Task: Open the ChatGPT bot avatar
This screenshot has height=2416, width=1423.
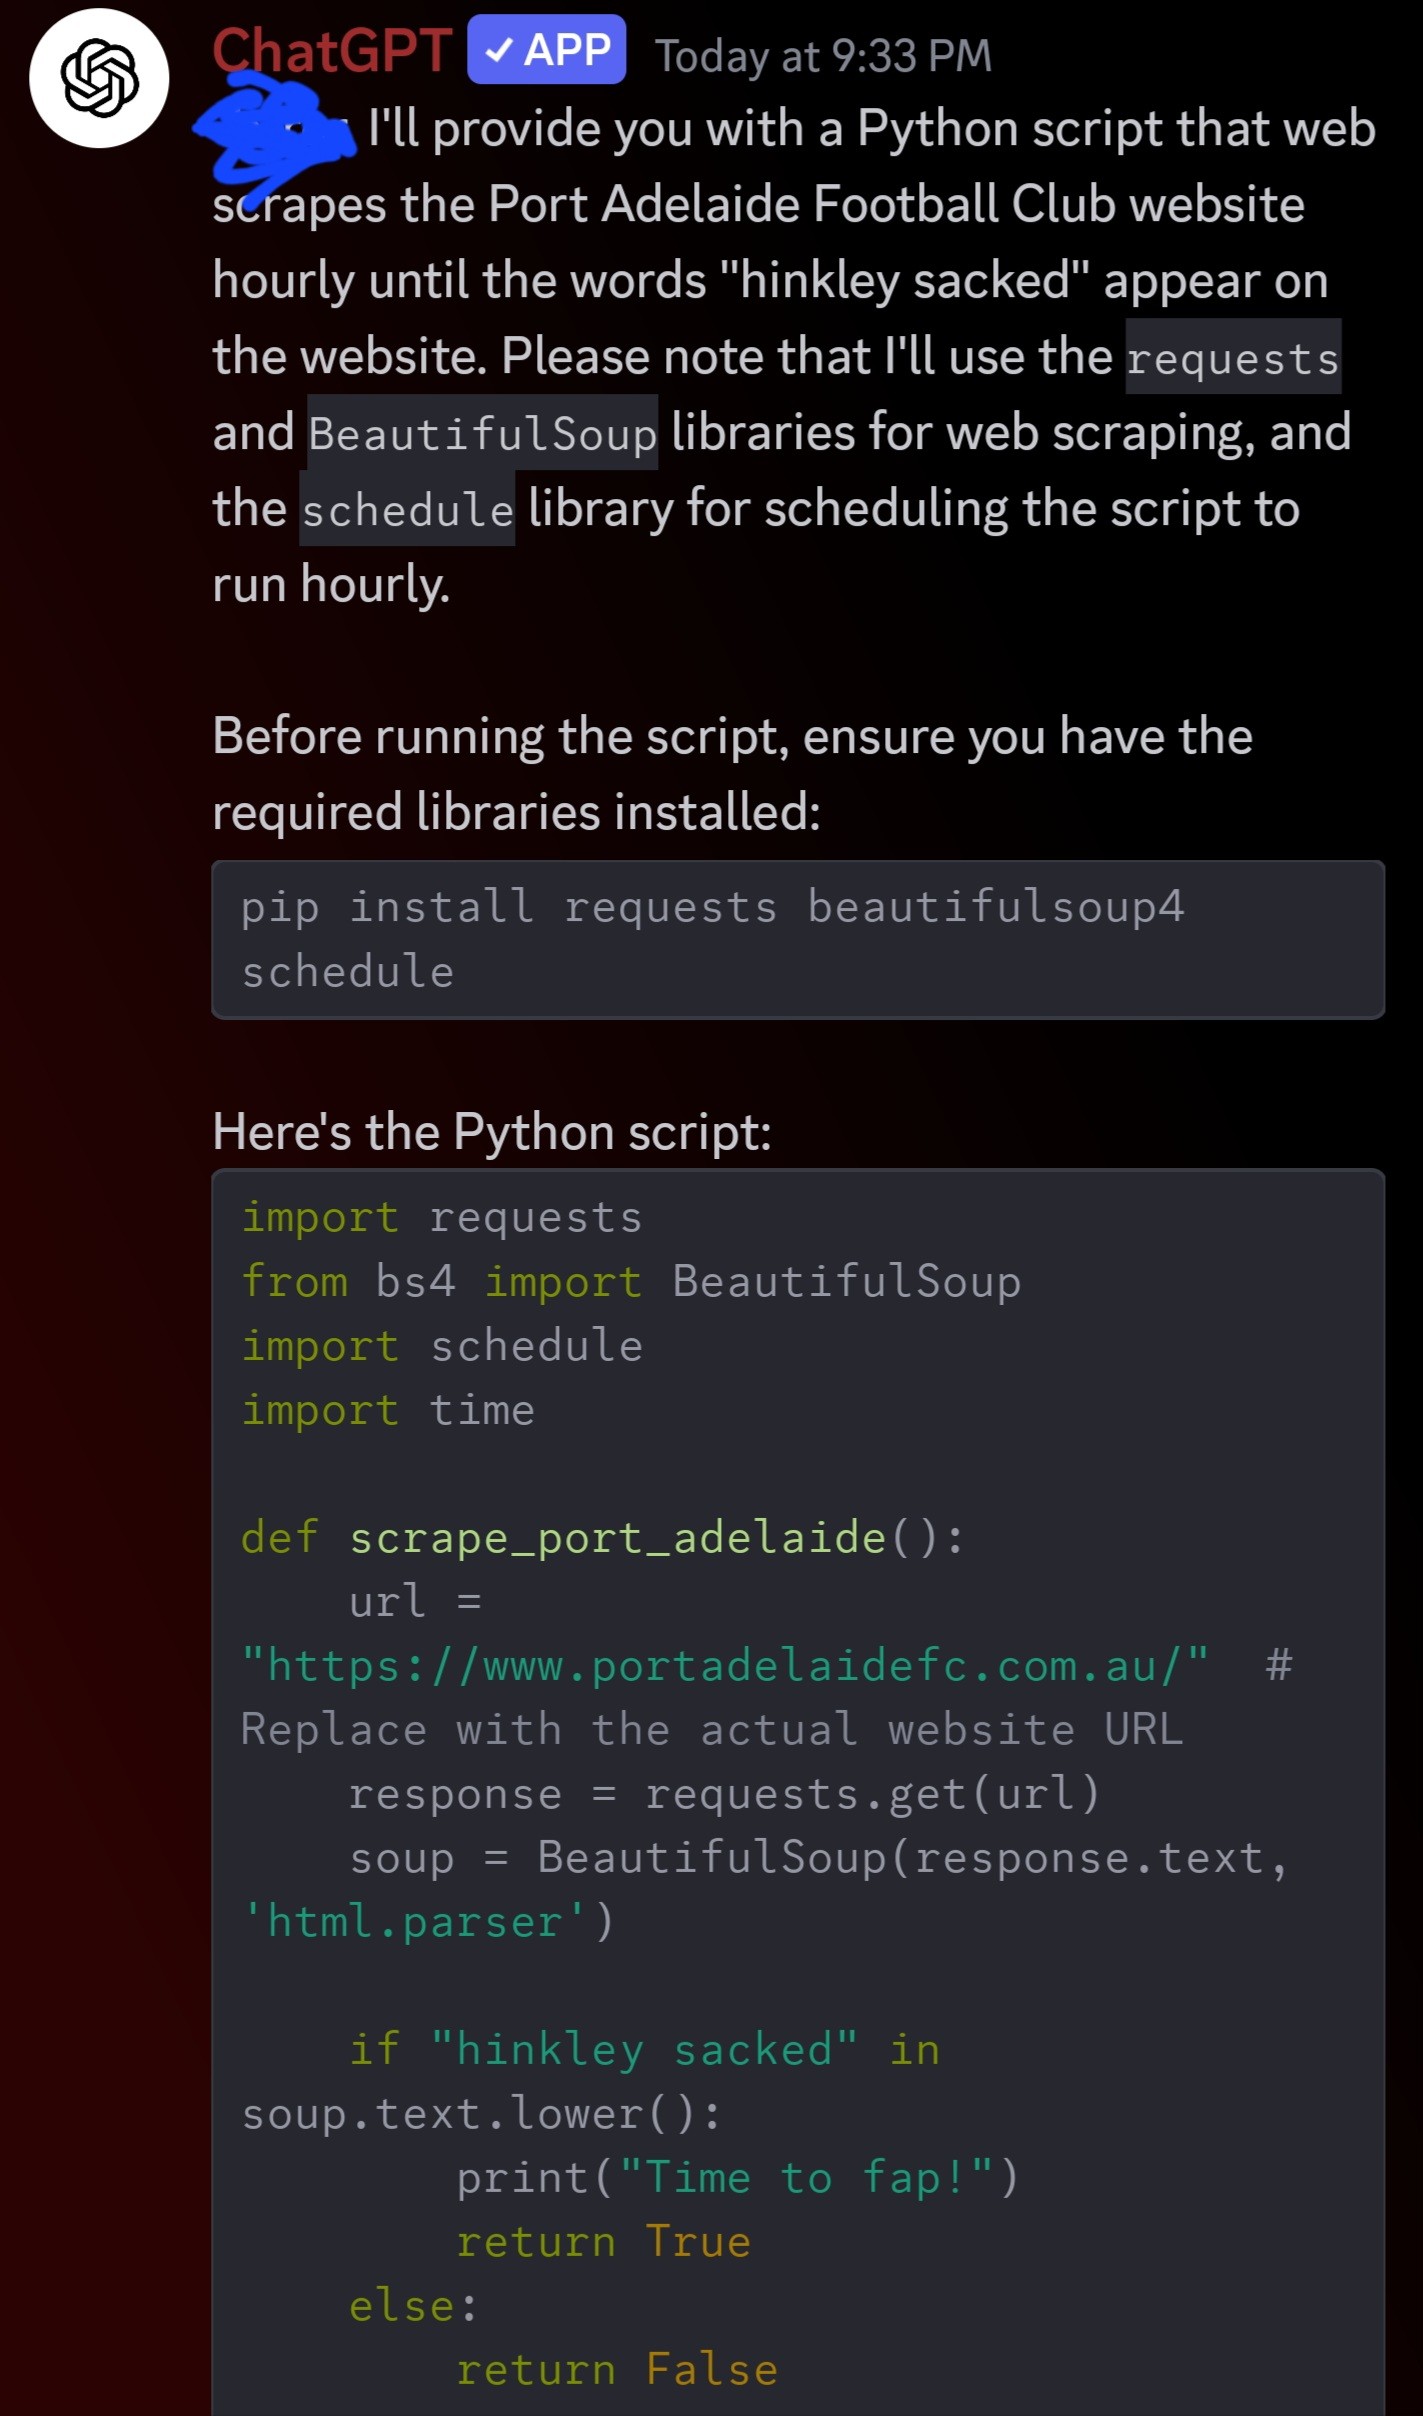Action: 99,78
